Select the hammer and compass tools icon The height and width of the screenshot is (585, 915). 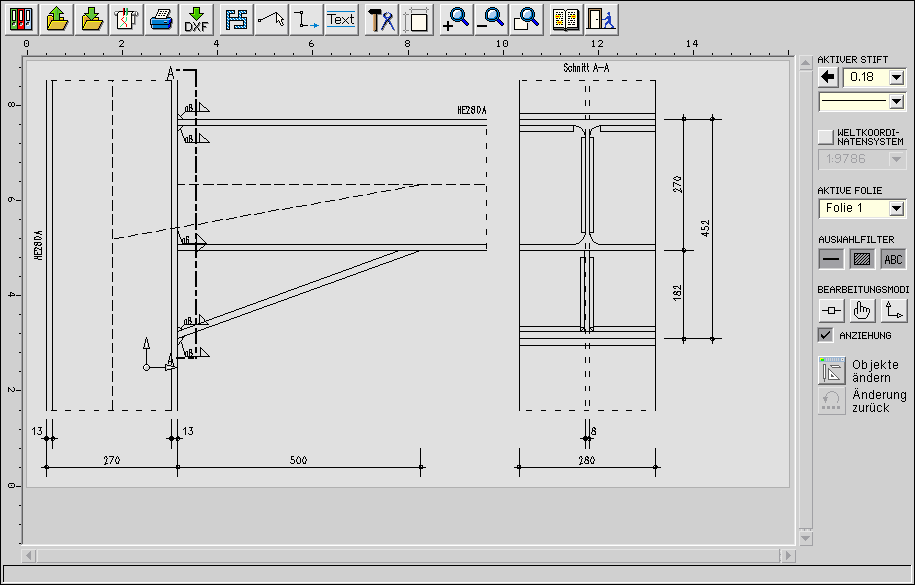click(x=381, y=18)
